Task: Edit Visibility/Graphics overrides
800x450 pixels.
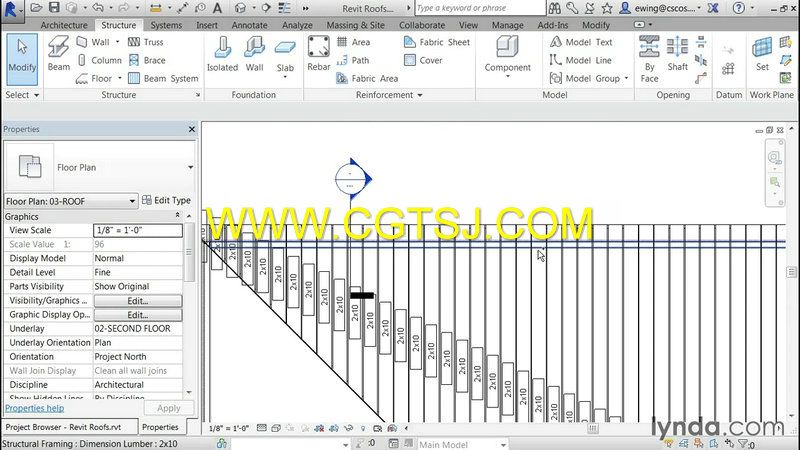Action: (138, 301)
